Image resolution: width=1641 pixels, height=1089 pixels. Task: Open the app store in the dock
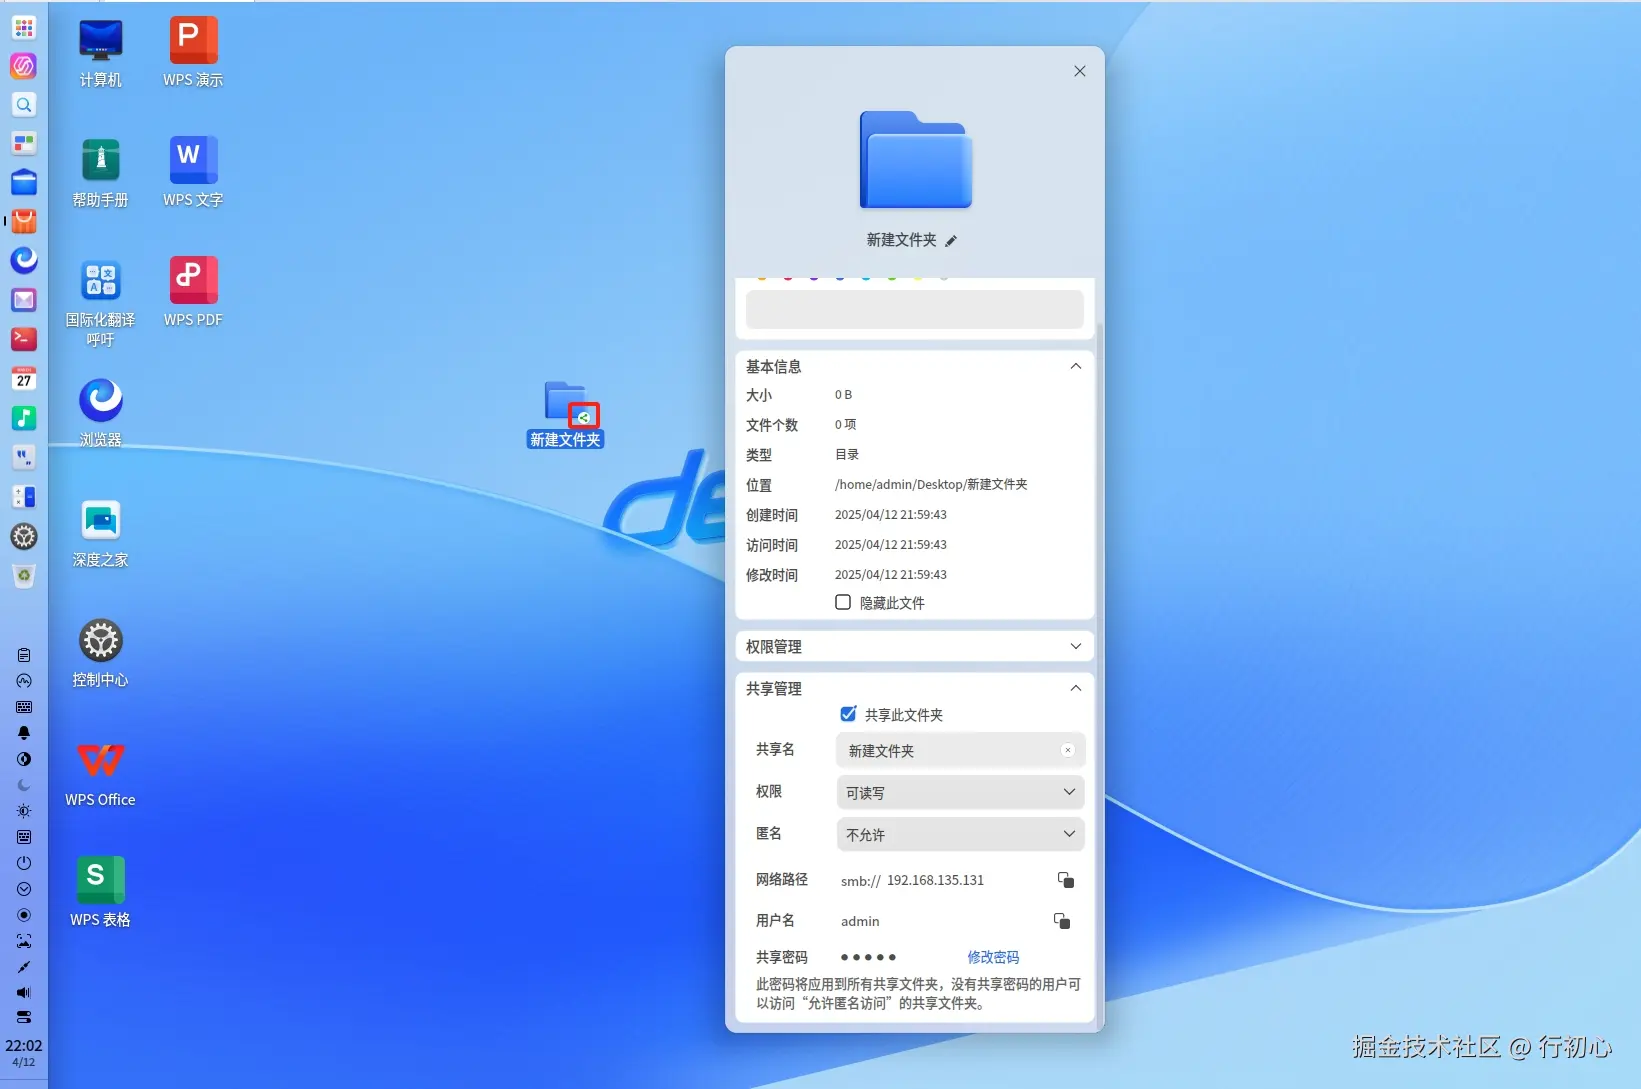coord(24,222)
